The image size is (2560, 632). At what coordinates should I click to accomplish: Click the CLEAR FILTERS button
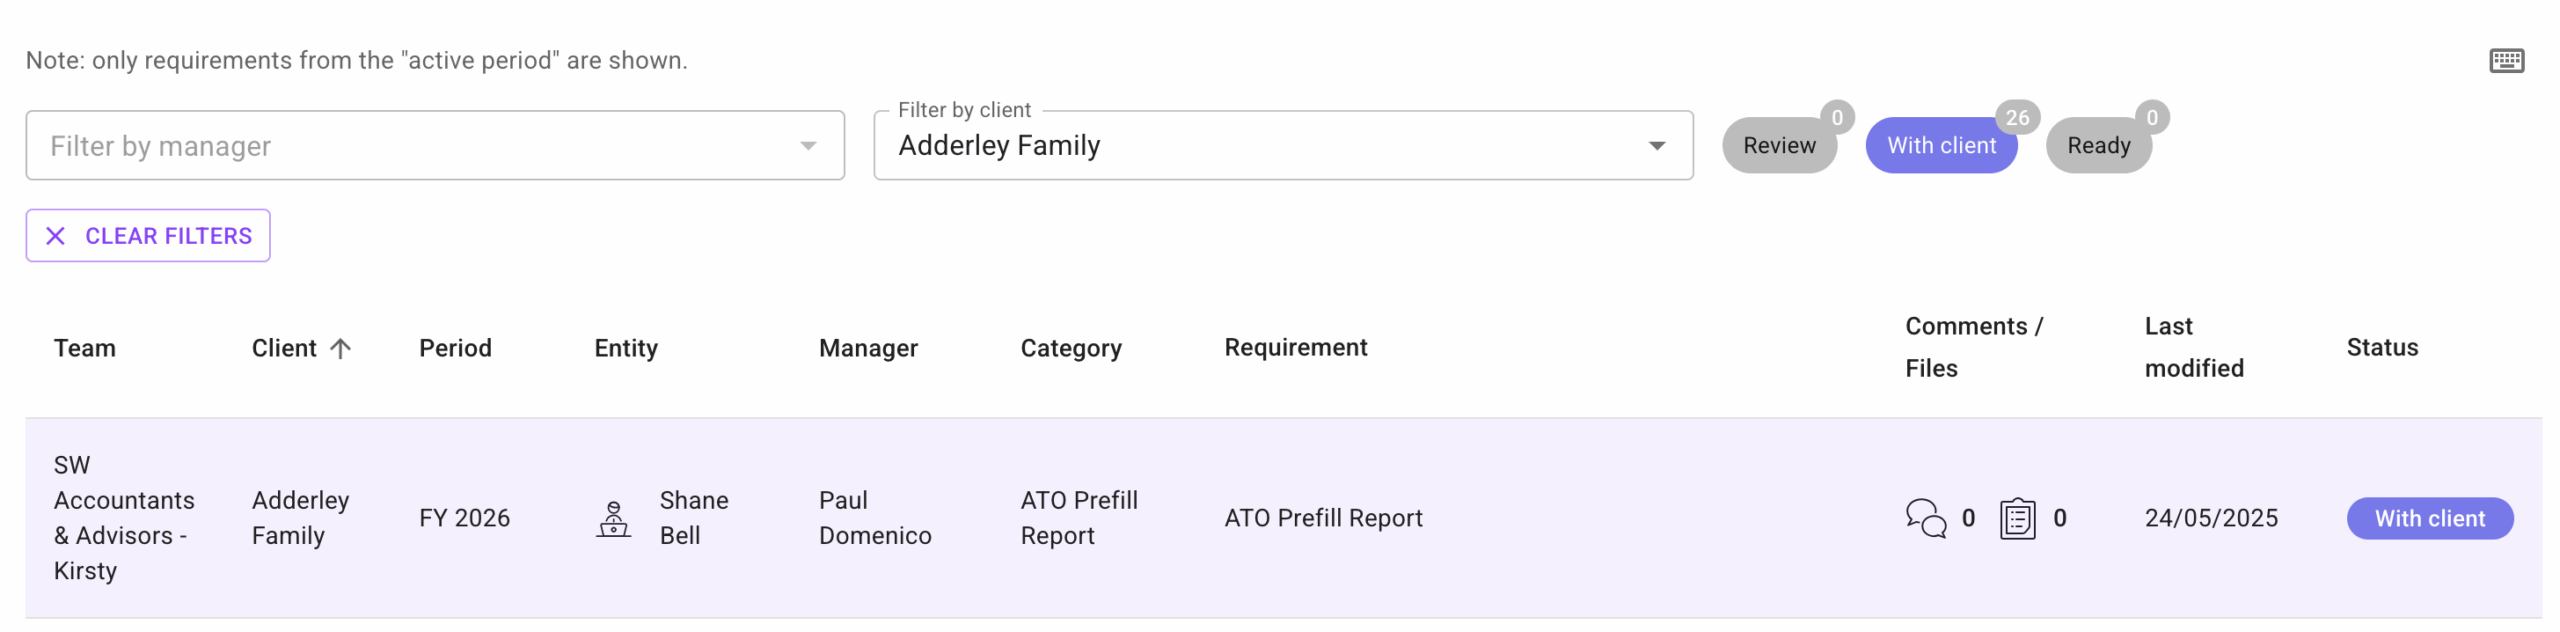pos(147,236)
